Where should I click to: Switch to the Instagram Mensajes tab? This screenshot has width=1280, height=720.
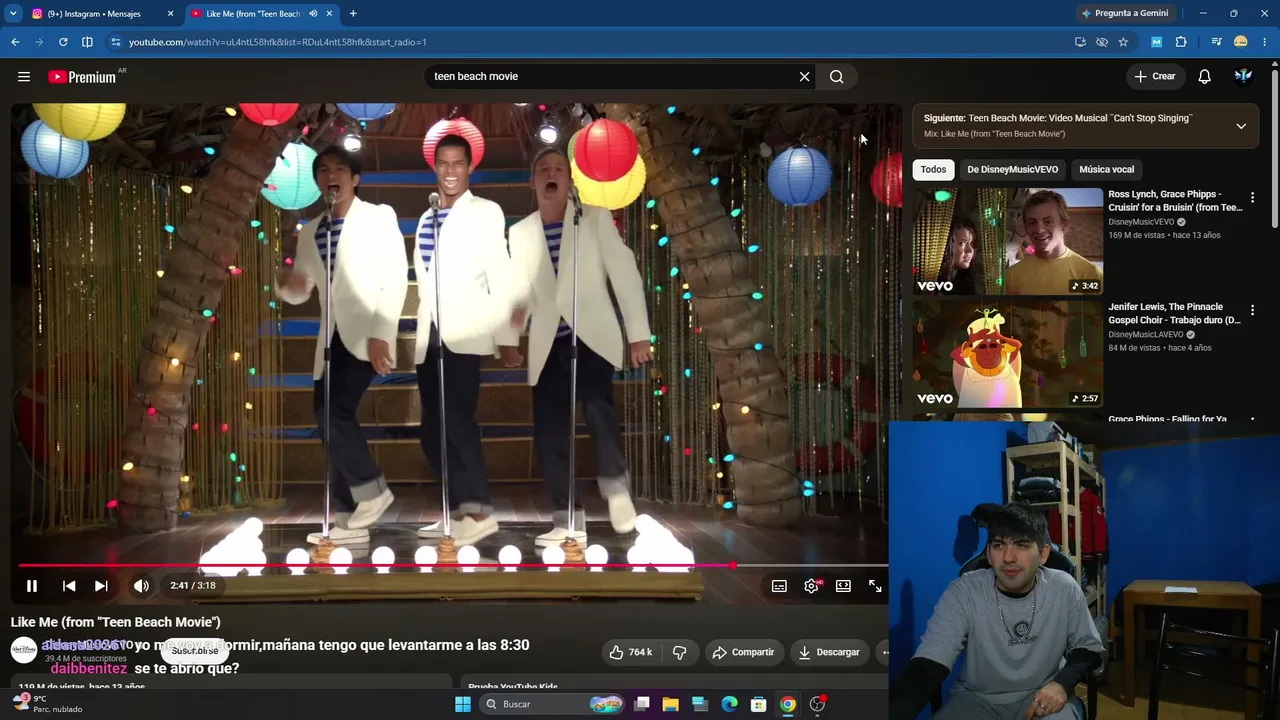(x=96, y=14)
